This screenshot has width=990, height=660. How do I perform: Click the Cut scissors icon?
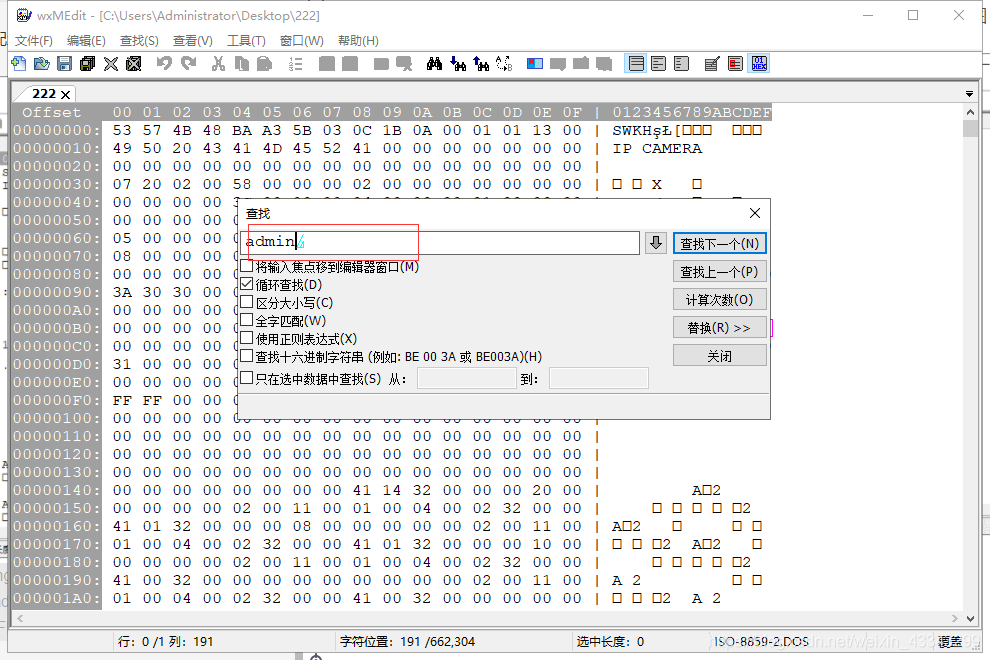[218, 64]
